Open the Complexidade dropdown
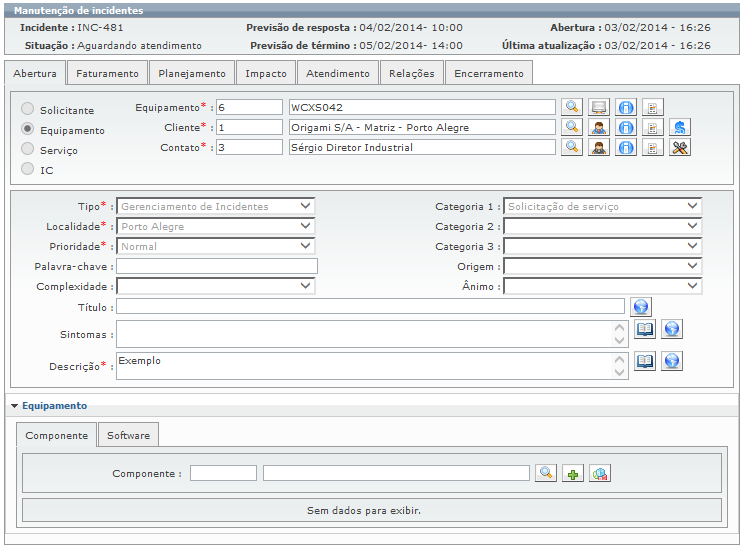 tap(215, 286)
